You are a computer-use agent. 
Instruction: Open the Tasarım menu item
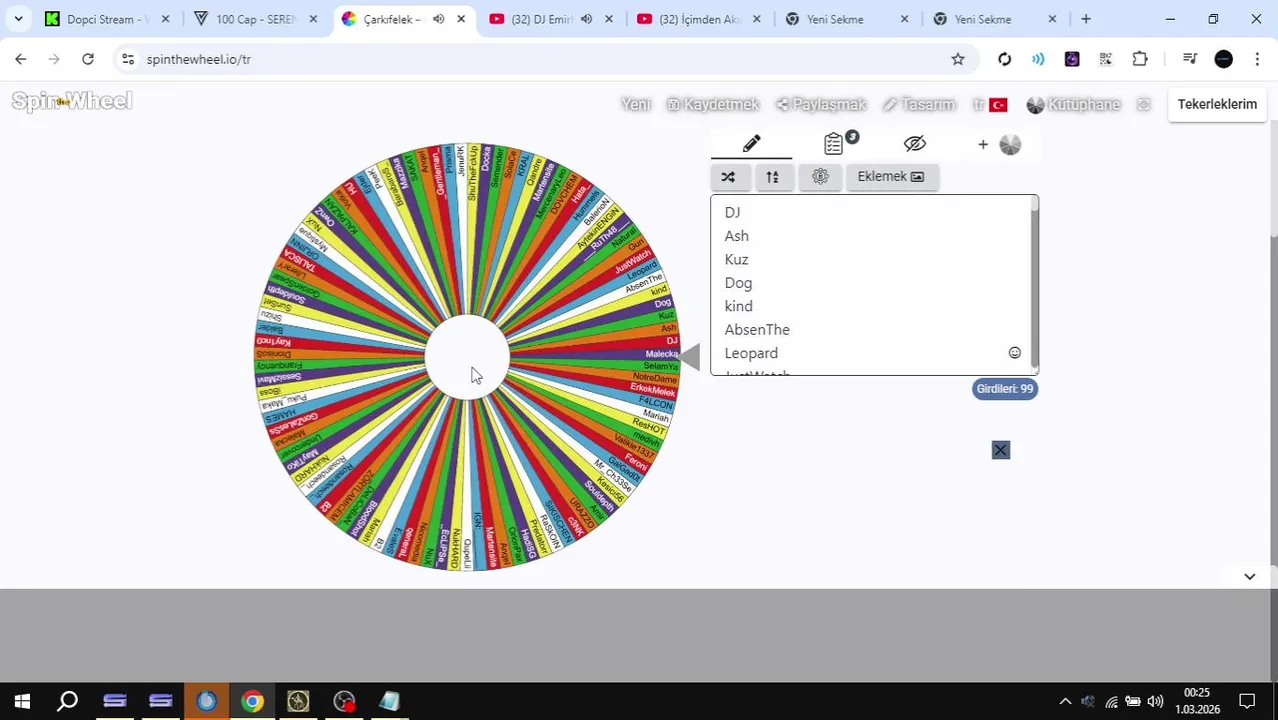[919, 104]
